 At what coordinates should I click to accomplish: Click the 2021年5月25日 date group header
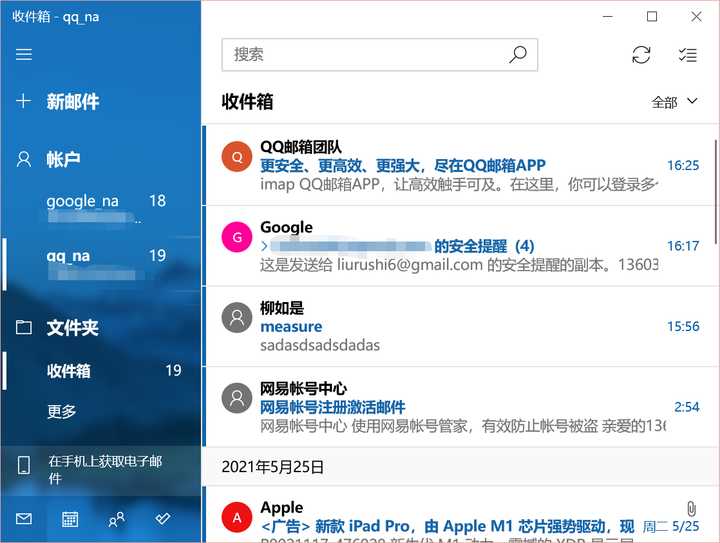pos(459,467)
